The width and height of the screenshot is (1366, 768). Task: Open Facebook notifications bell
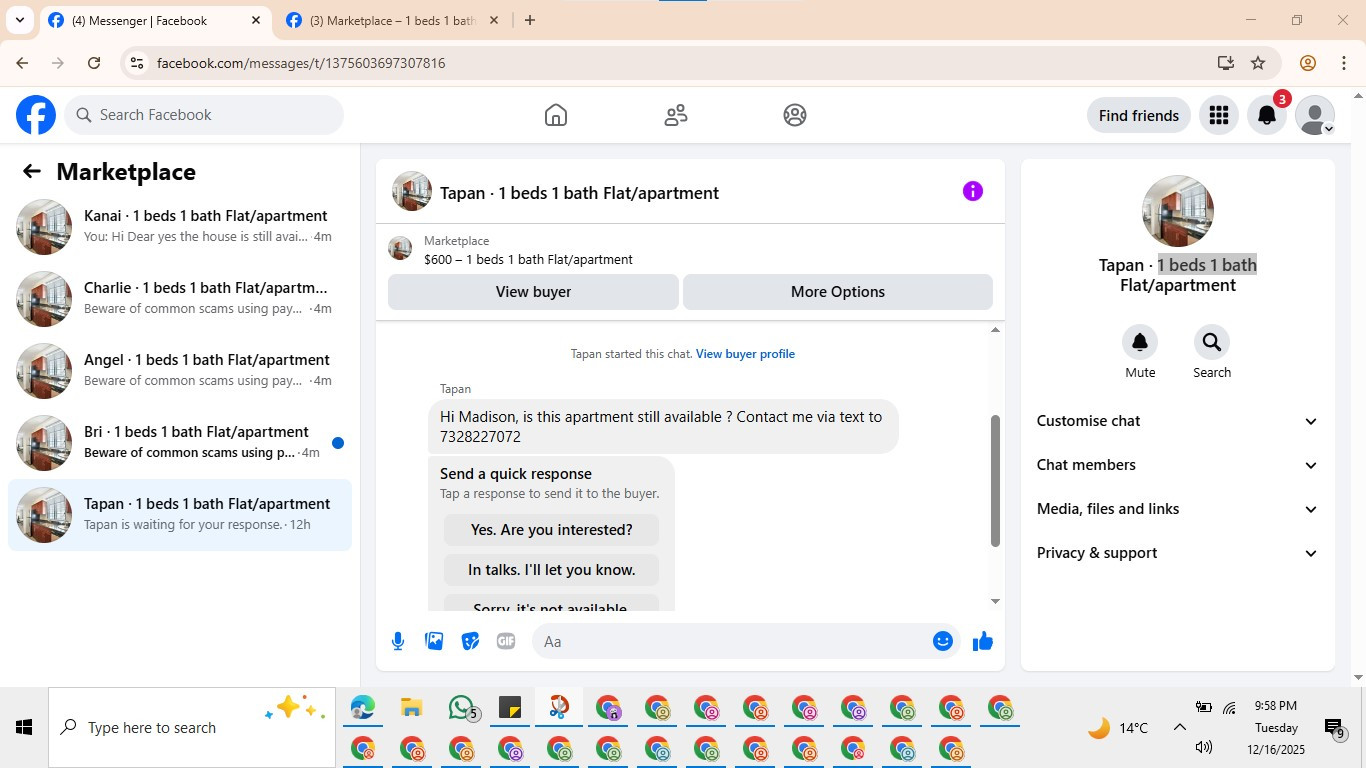click(1267, 115)
